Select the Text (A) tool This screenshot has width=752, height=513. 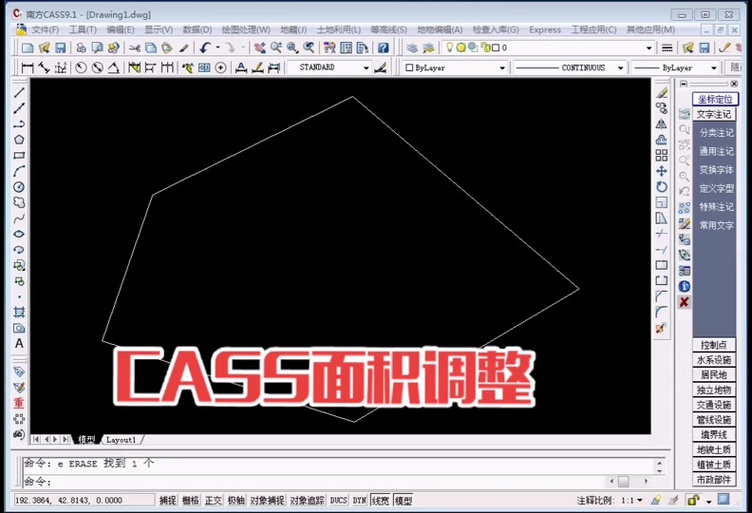[x=19, y=343]
